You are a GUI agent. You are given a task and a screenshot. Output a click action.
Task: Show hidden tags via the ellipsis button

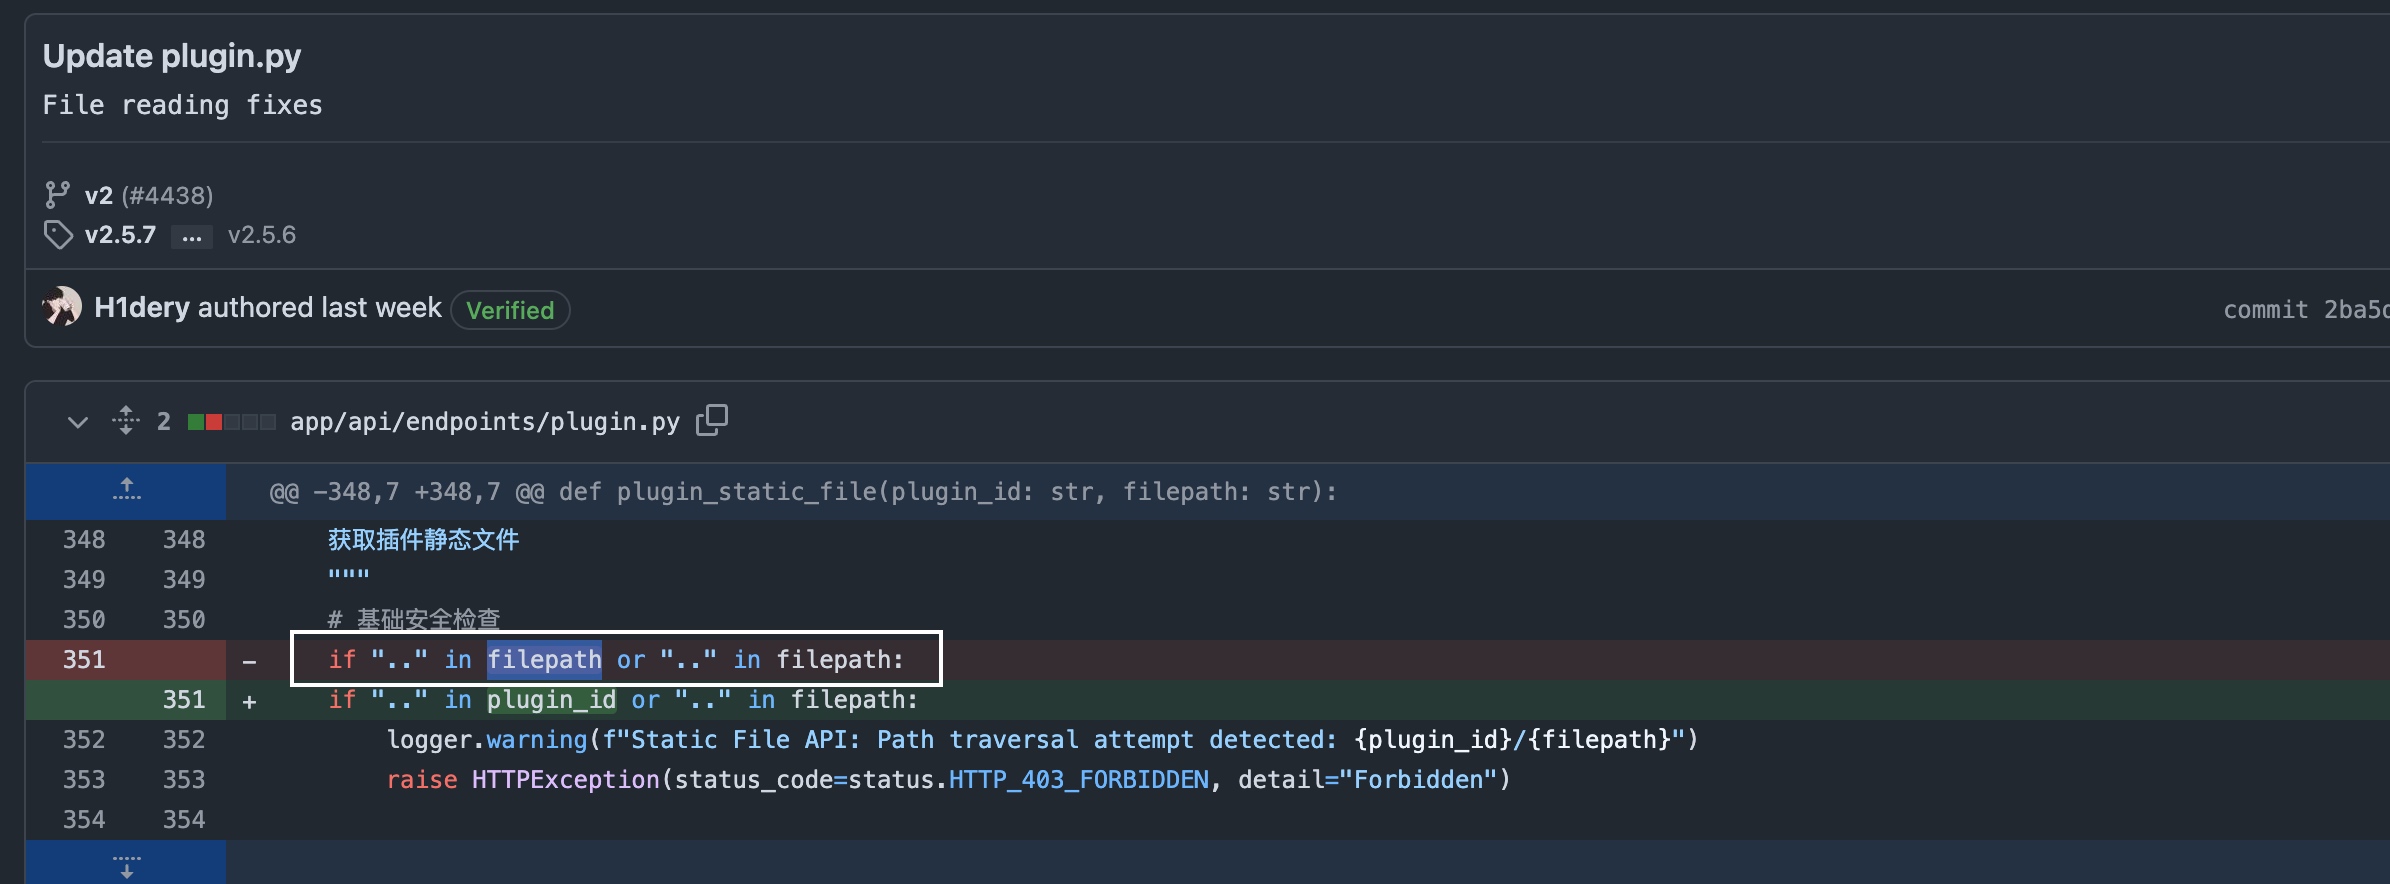point(192,237)
